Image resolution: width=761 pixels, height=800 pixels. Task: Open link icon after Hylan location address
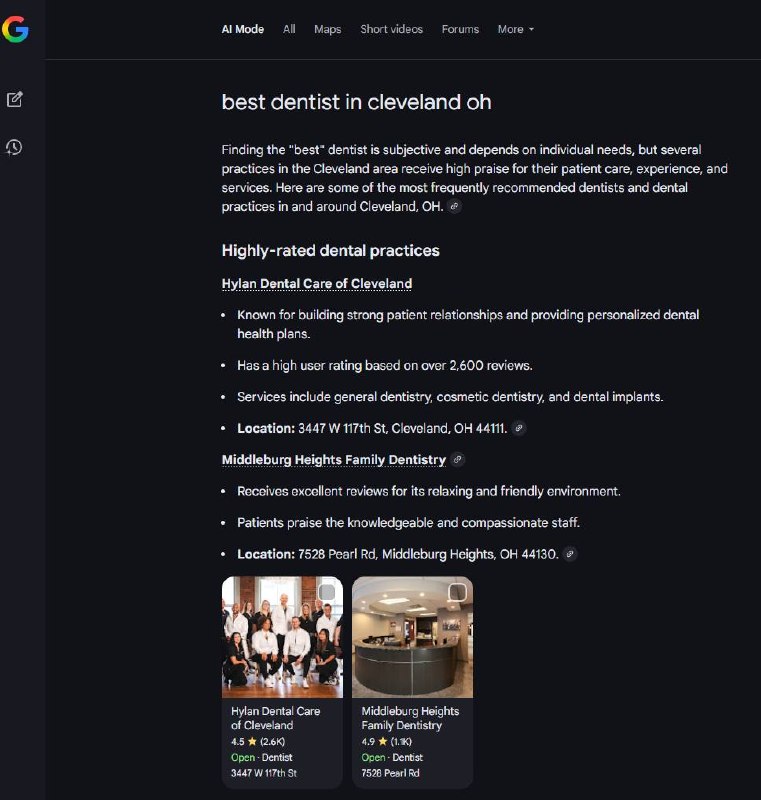pyautogui.click(x=519, y=429)
